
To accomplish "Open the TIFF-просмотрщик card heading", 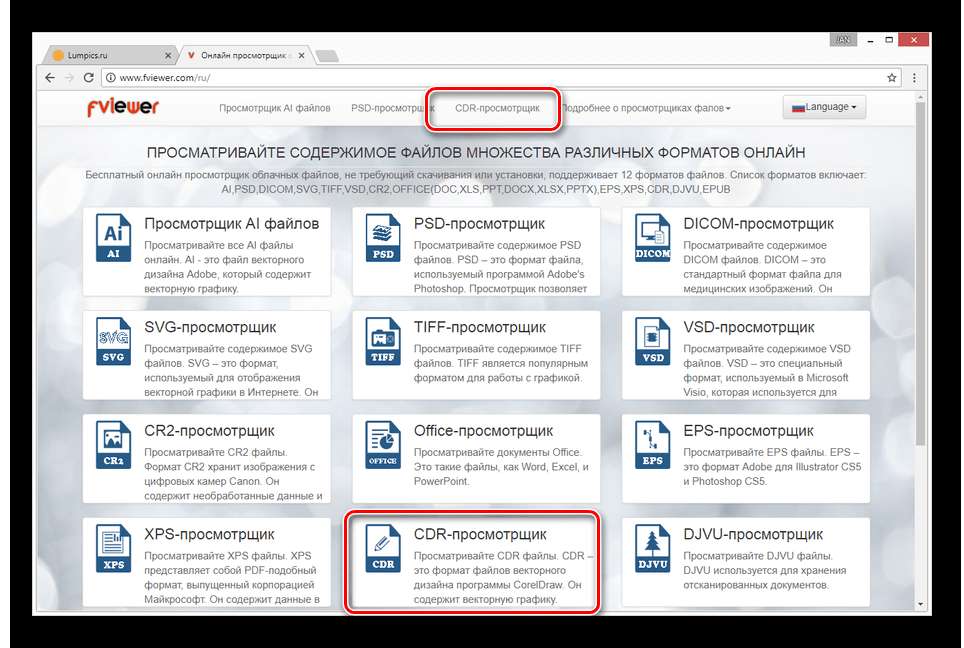I will [480, 327].
